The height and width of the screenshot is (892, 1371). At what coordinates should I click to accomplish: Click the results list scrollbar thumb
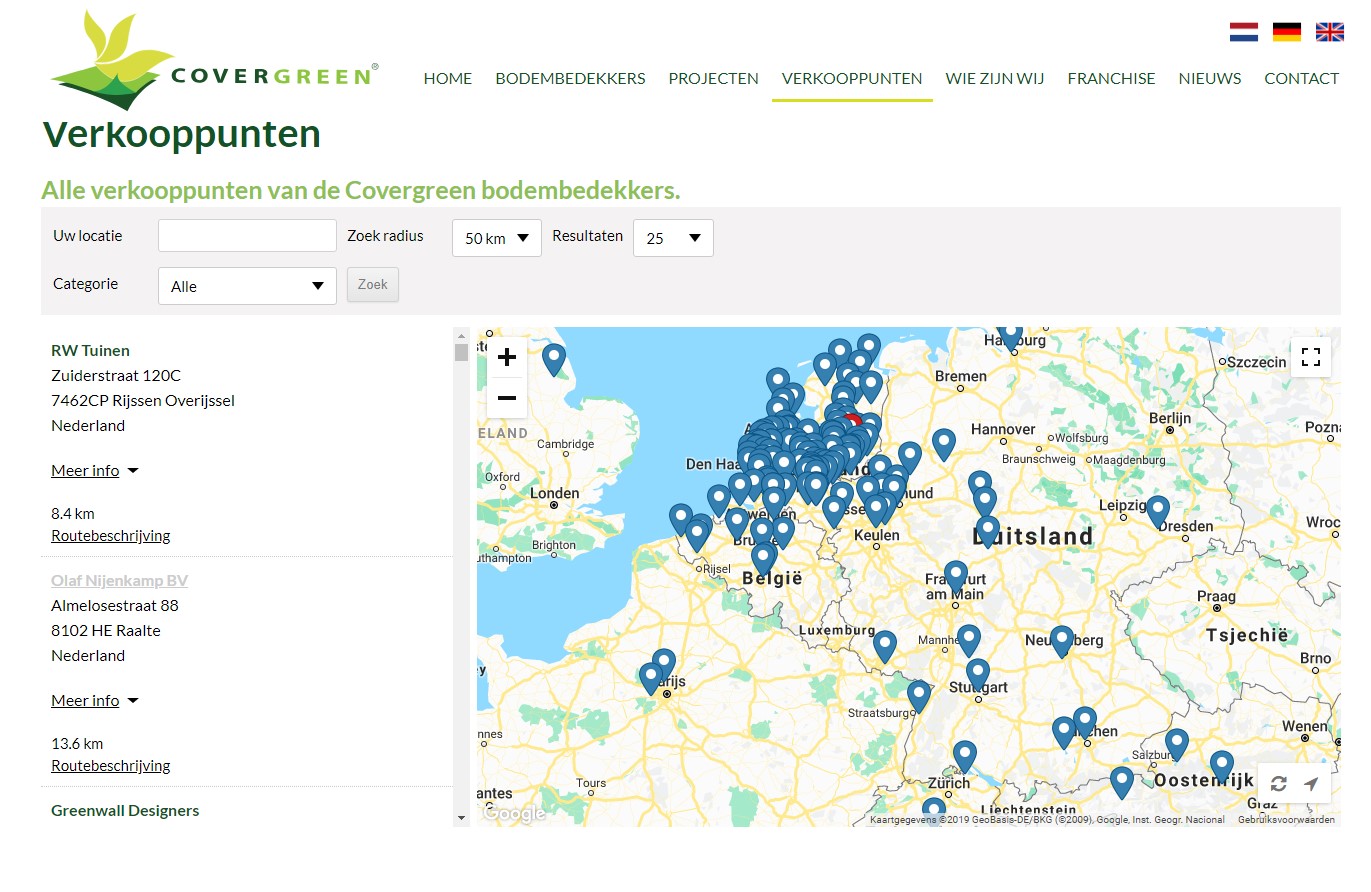(x=461, y=352)
